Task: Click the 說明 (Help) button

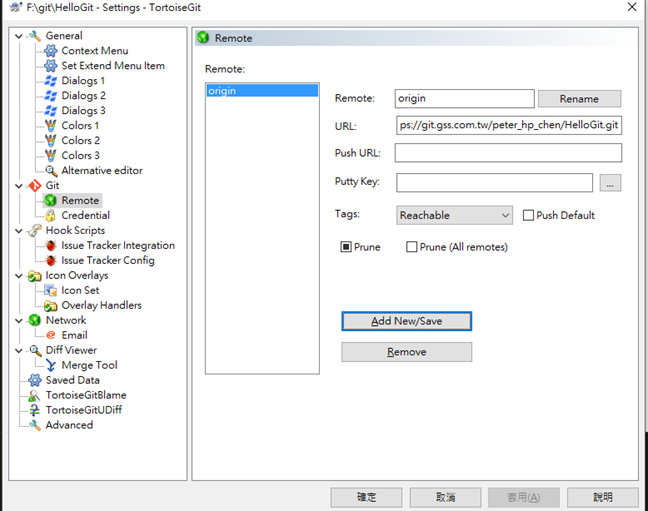Action: tap(603, 497)
